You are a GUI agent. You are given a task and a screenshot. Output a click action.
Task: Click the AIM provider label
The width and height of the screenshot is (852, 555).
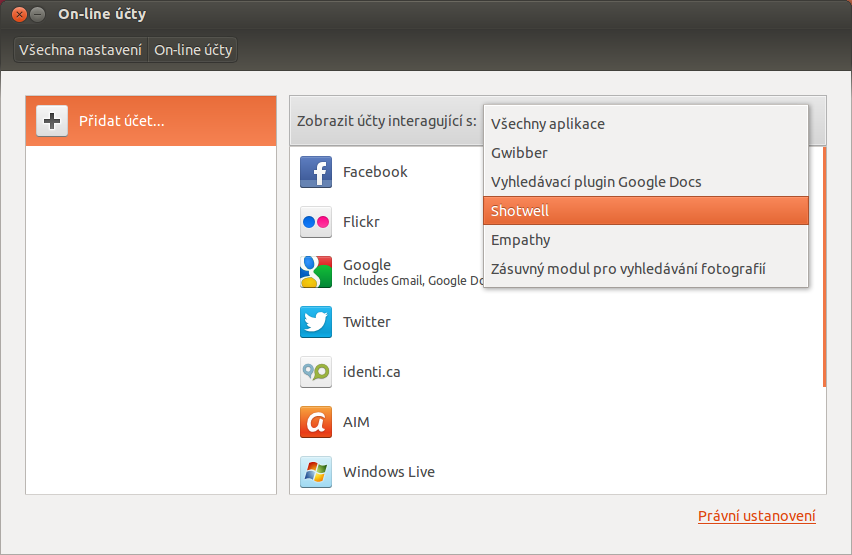click(356, 422)
